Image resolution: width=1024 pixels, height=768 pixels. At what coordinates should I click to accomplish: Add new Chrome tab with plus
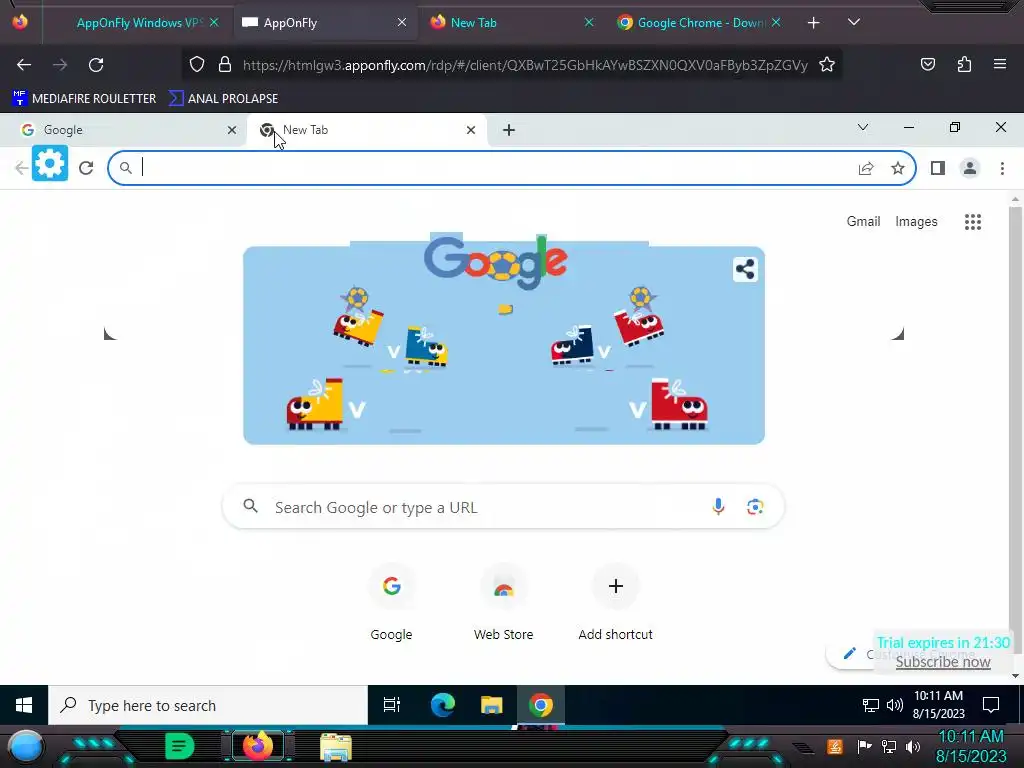(509, 130)
